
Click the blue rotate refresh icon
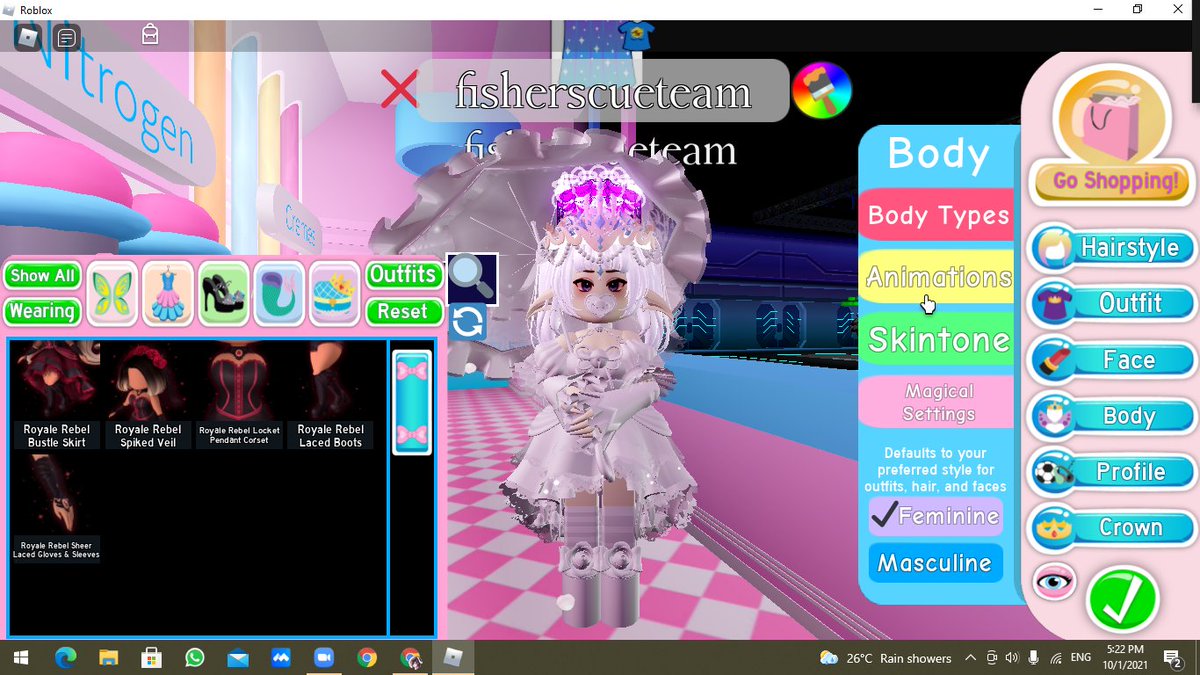[467, 323]
